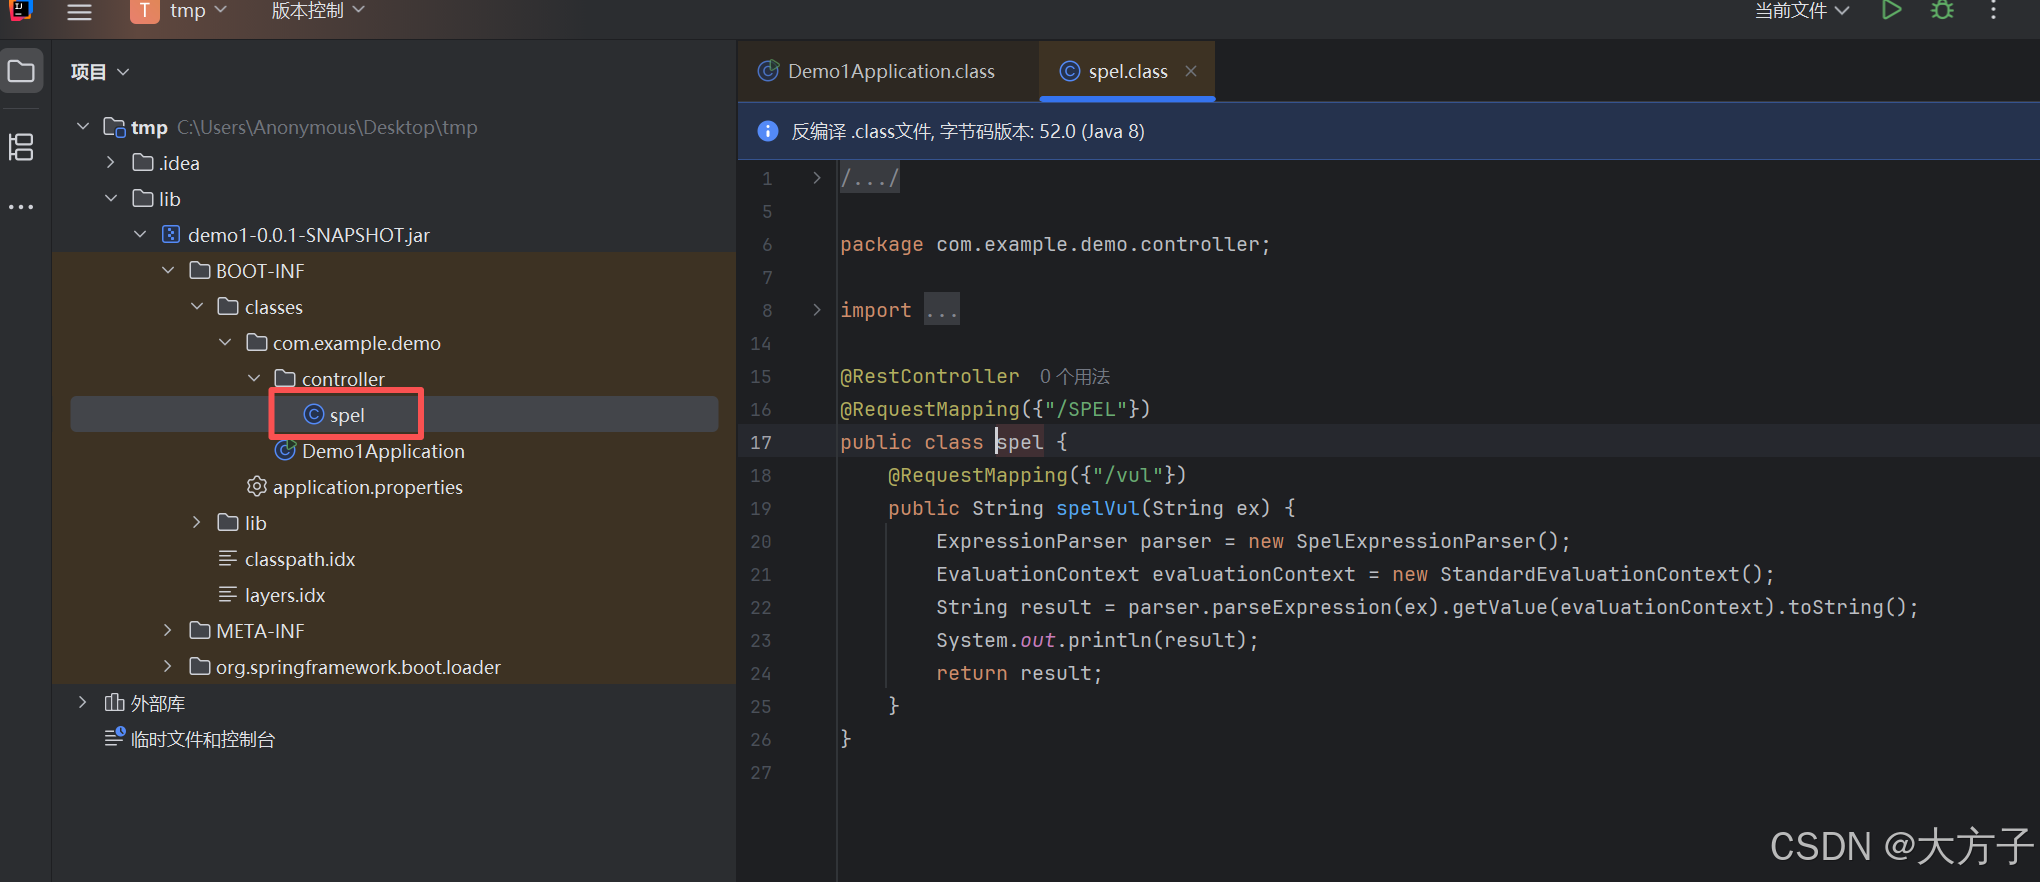Close the spel.class tab

pyautogui.click(x=1191, y=71)
